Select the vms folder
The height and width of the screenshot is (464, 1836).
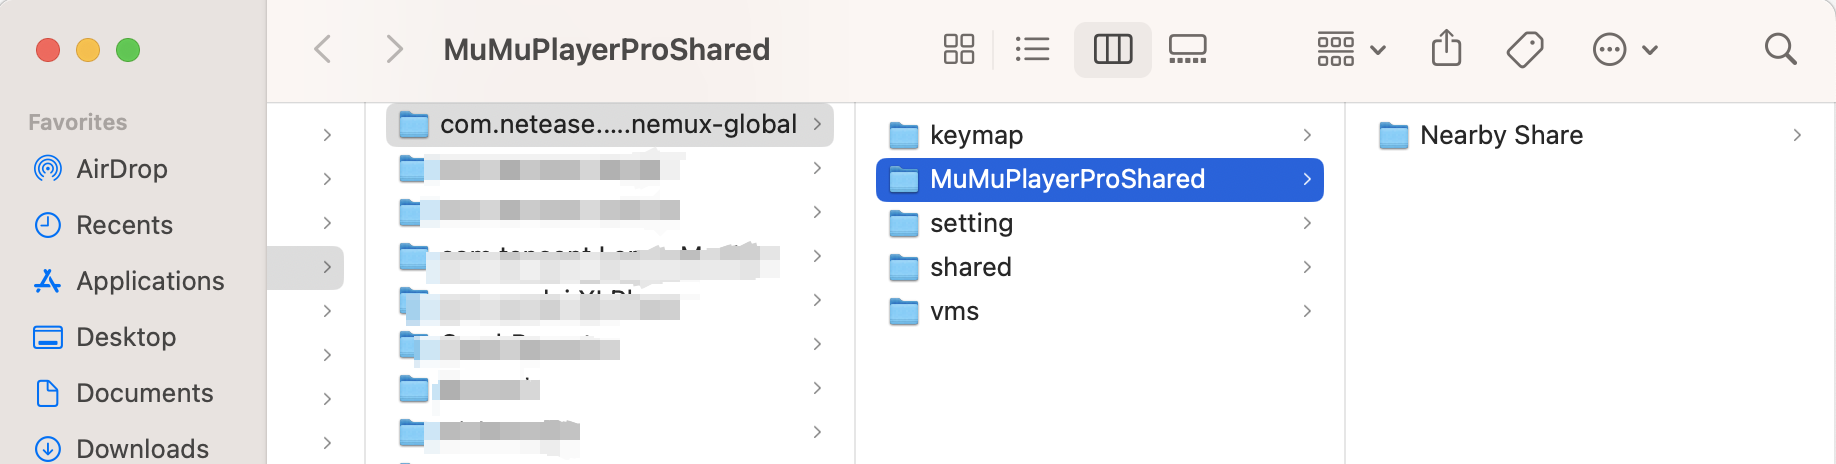(x=1100, y=311)
